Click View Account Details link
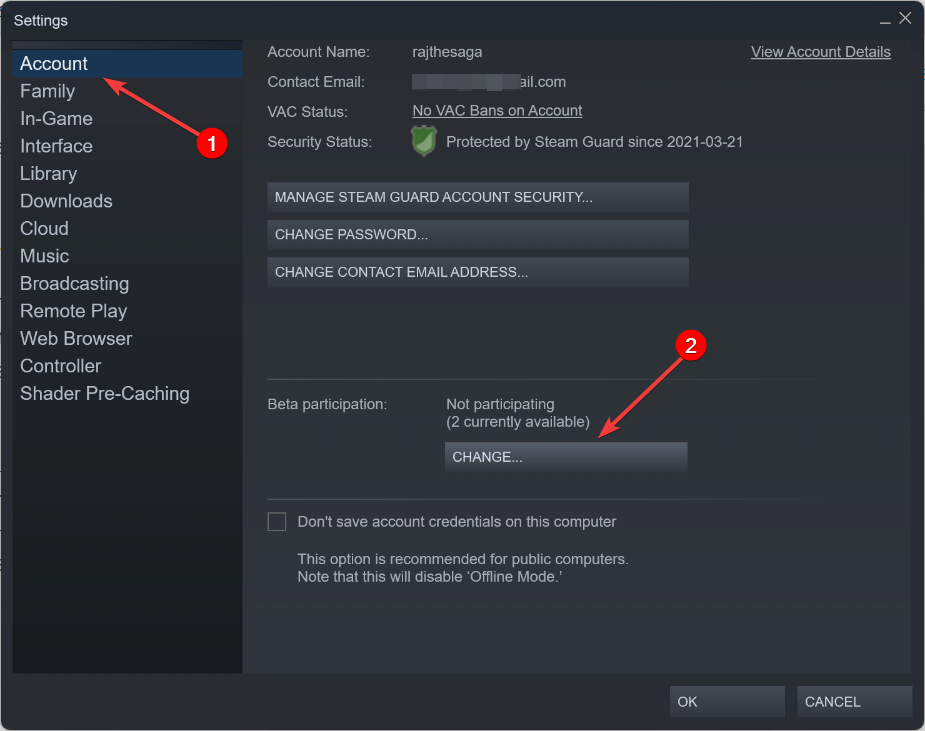This screenshot has width=925, height=731. [821, 52]
